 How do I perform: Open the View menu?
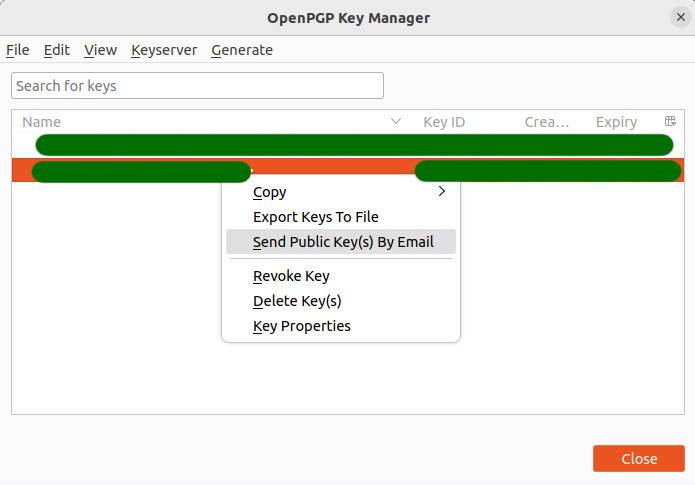100,50
